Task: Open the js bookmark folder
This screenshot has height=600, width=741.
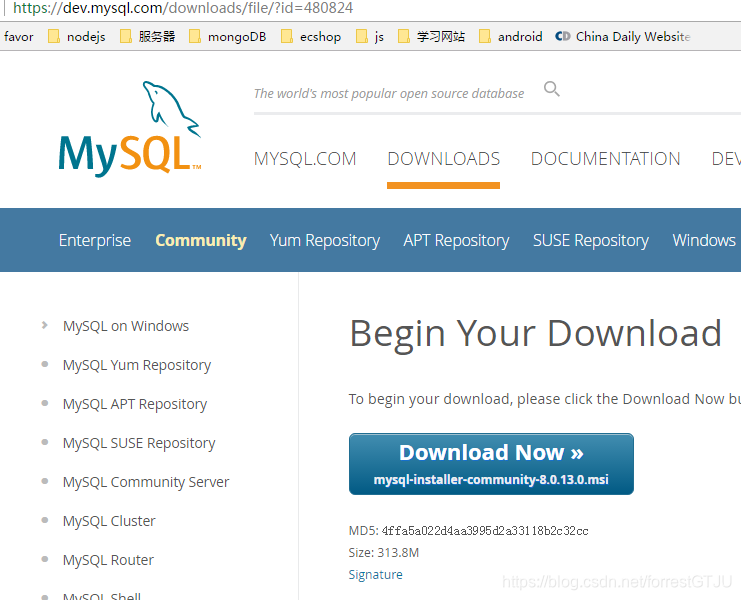Action: (x=370, y=36)
